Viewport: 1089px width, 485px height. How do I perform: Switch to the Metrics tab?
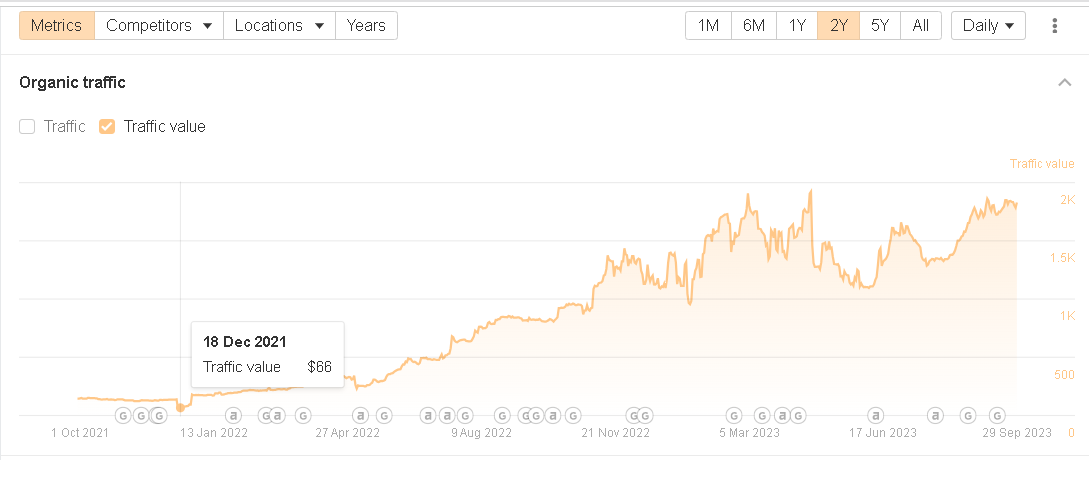(57, 26)
